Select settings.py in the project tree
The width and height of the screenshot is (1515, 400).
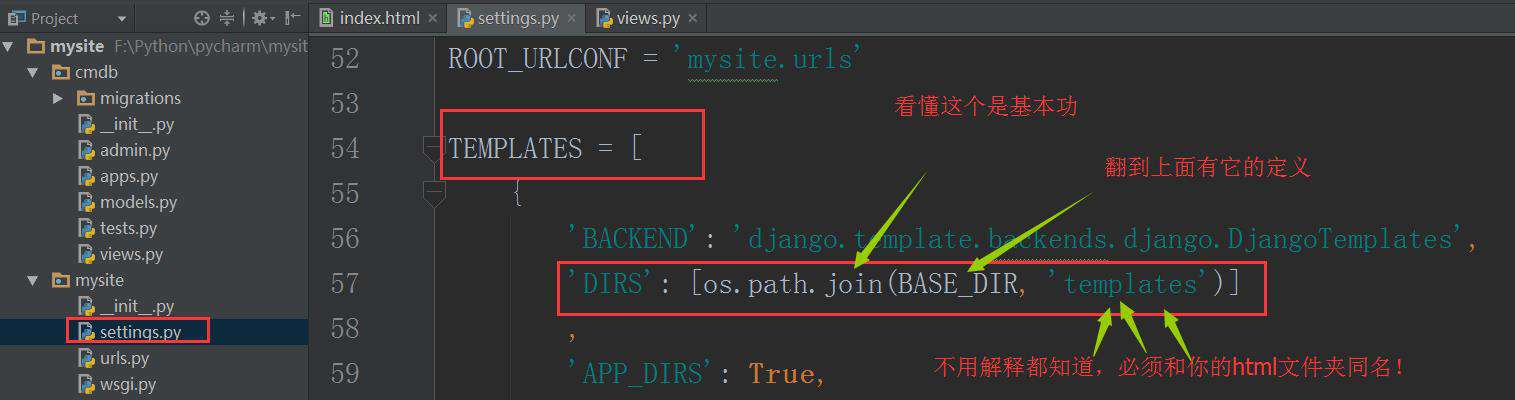(140, 331)
